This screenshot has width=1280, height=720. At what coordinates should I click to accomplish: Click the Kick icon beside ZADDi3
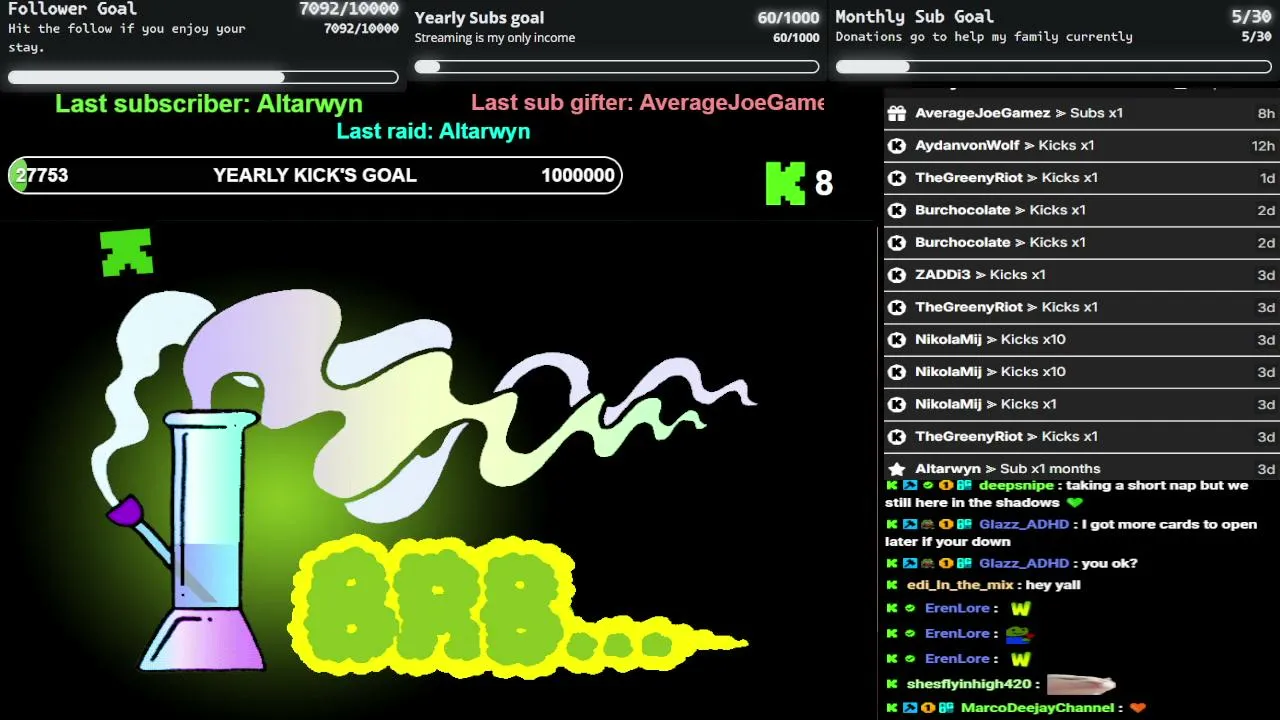897,275
